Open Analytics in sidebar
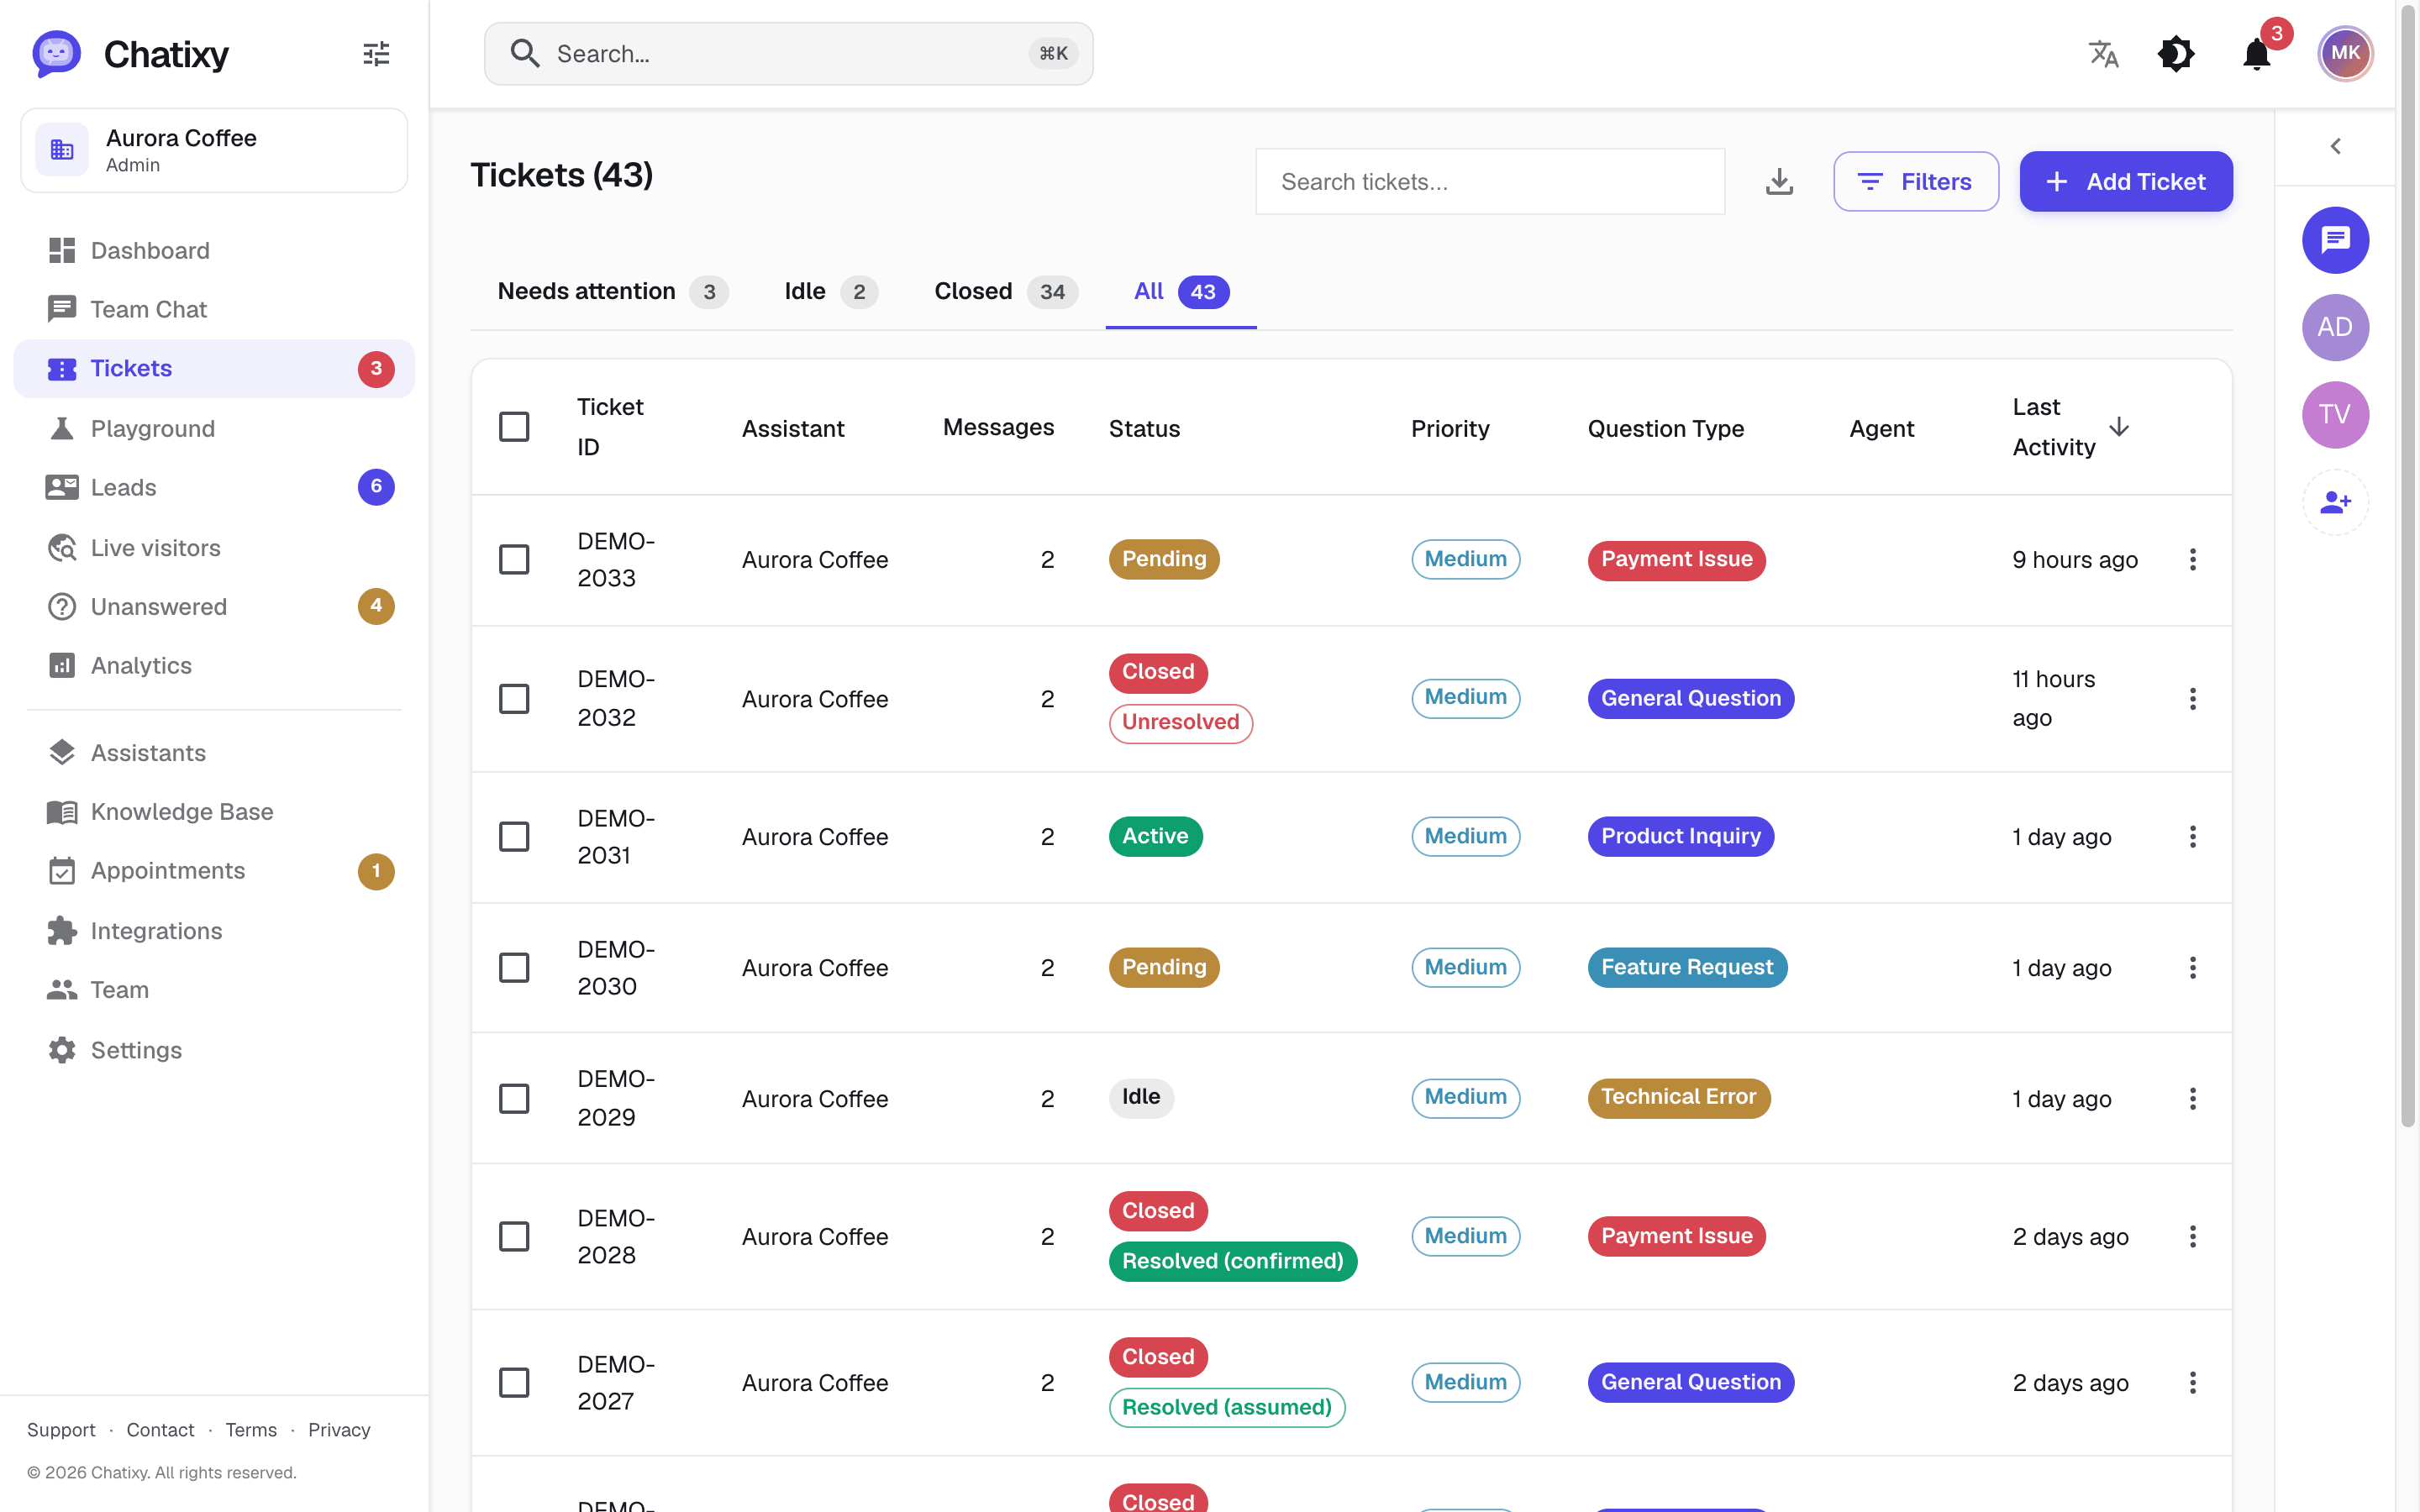This screenshot has height=1512, width=2420. pyautogui.click(x=214, y=665)
